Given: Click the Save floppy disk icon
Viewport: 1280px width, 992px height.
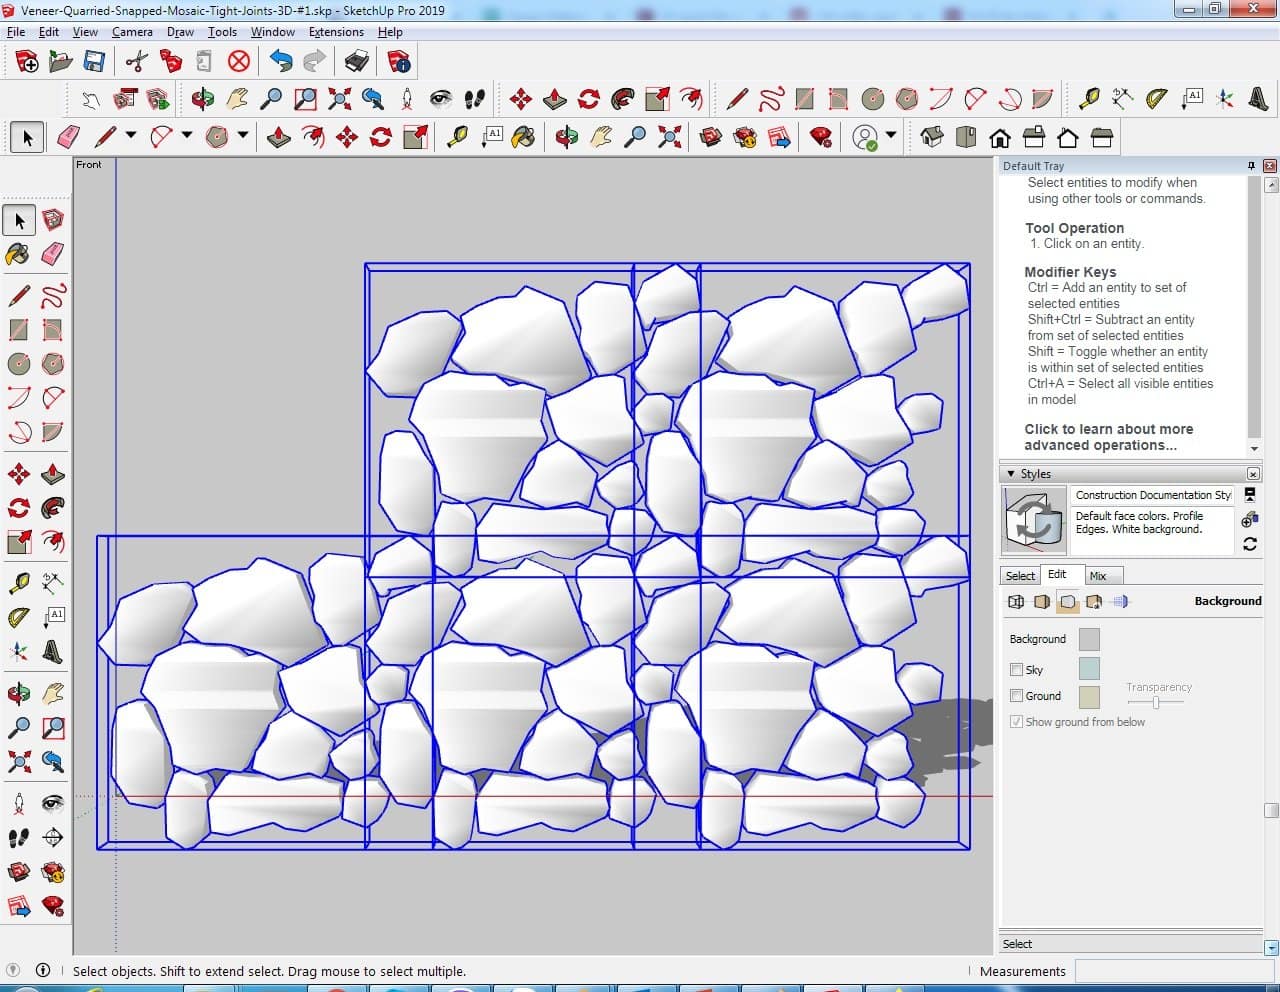Looking at the screenshot, I should (94, 62).
